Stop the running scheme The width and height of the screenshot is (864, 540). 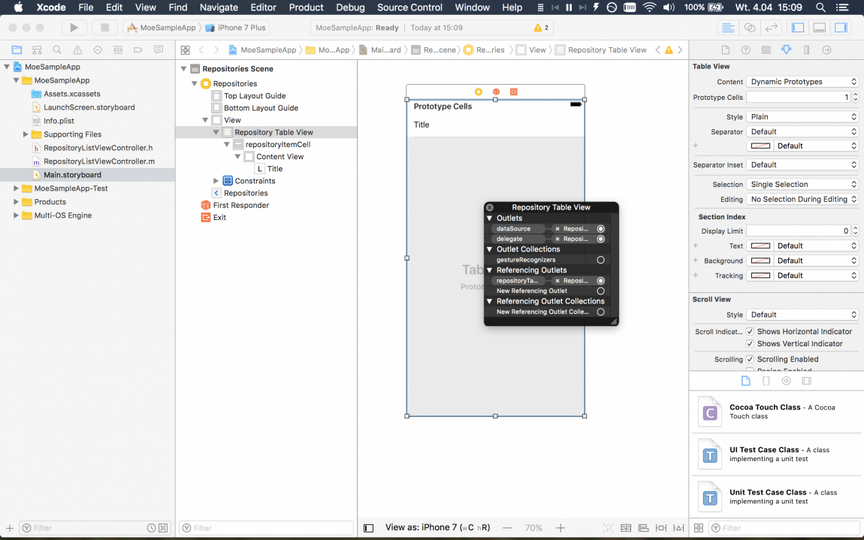point(104,28)
